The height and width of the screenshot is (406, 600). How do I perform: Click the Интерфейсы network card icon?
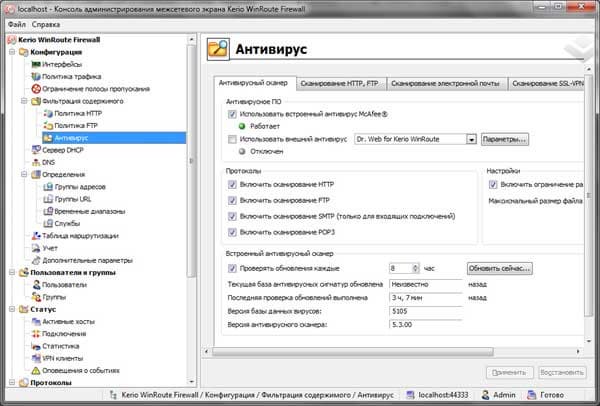coord(36,64)
